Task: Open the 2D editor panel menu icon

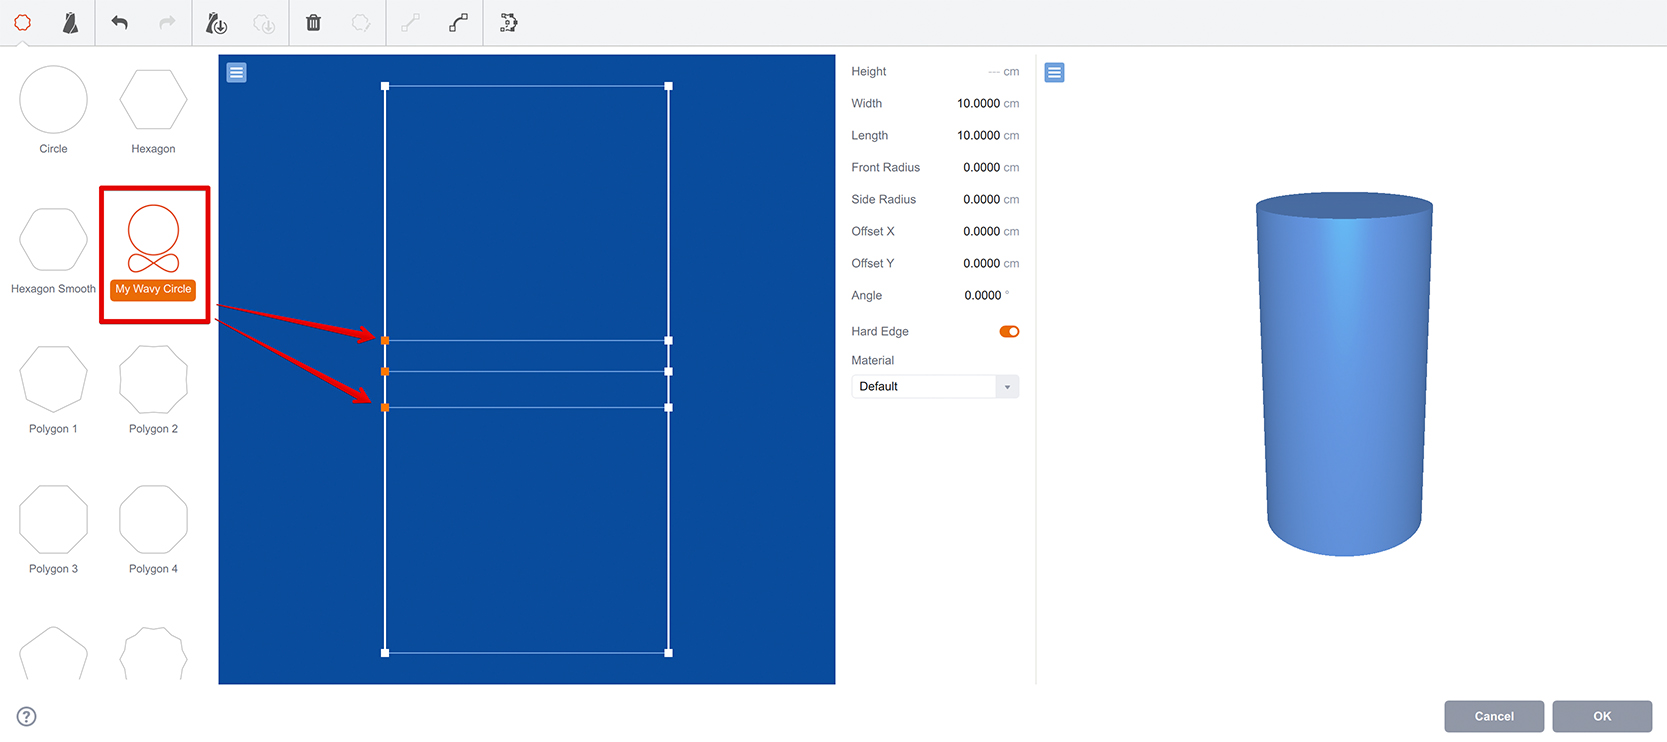Action: click(236, 72)
